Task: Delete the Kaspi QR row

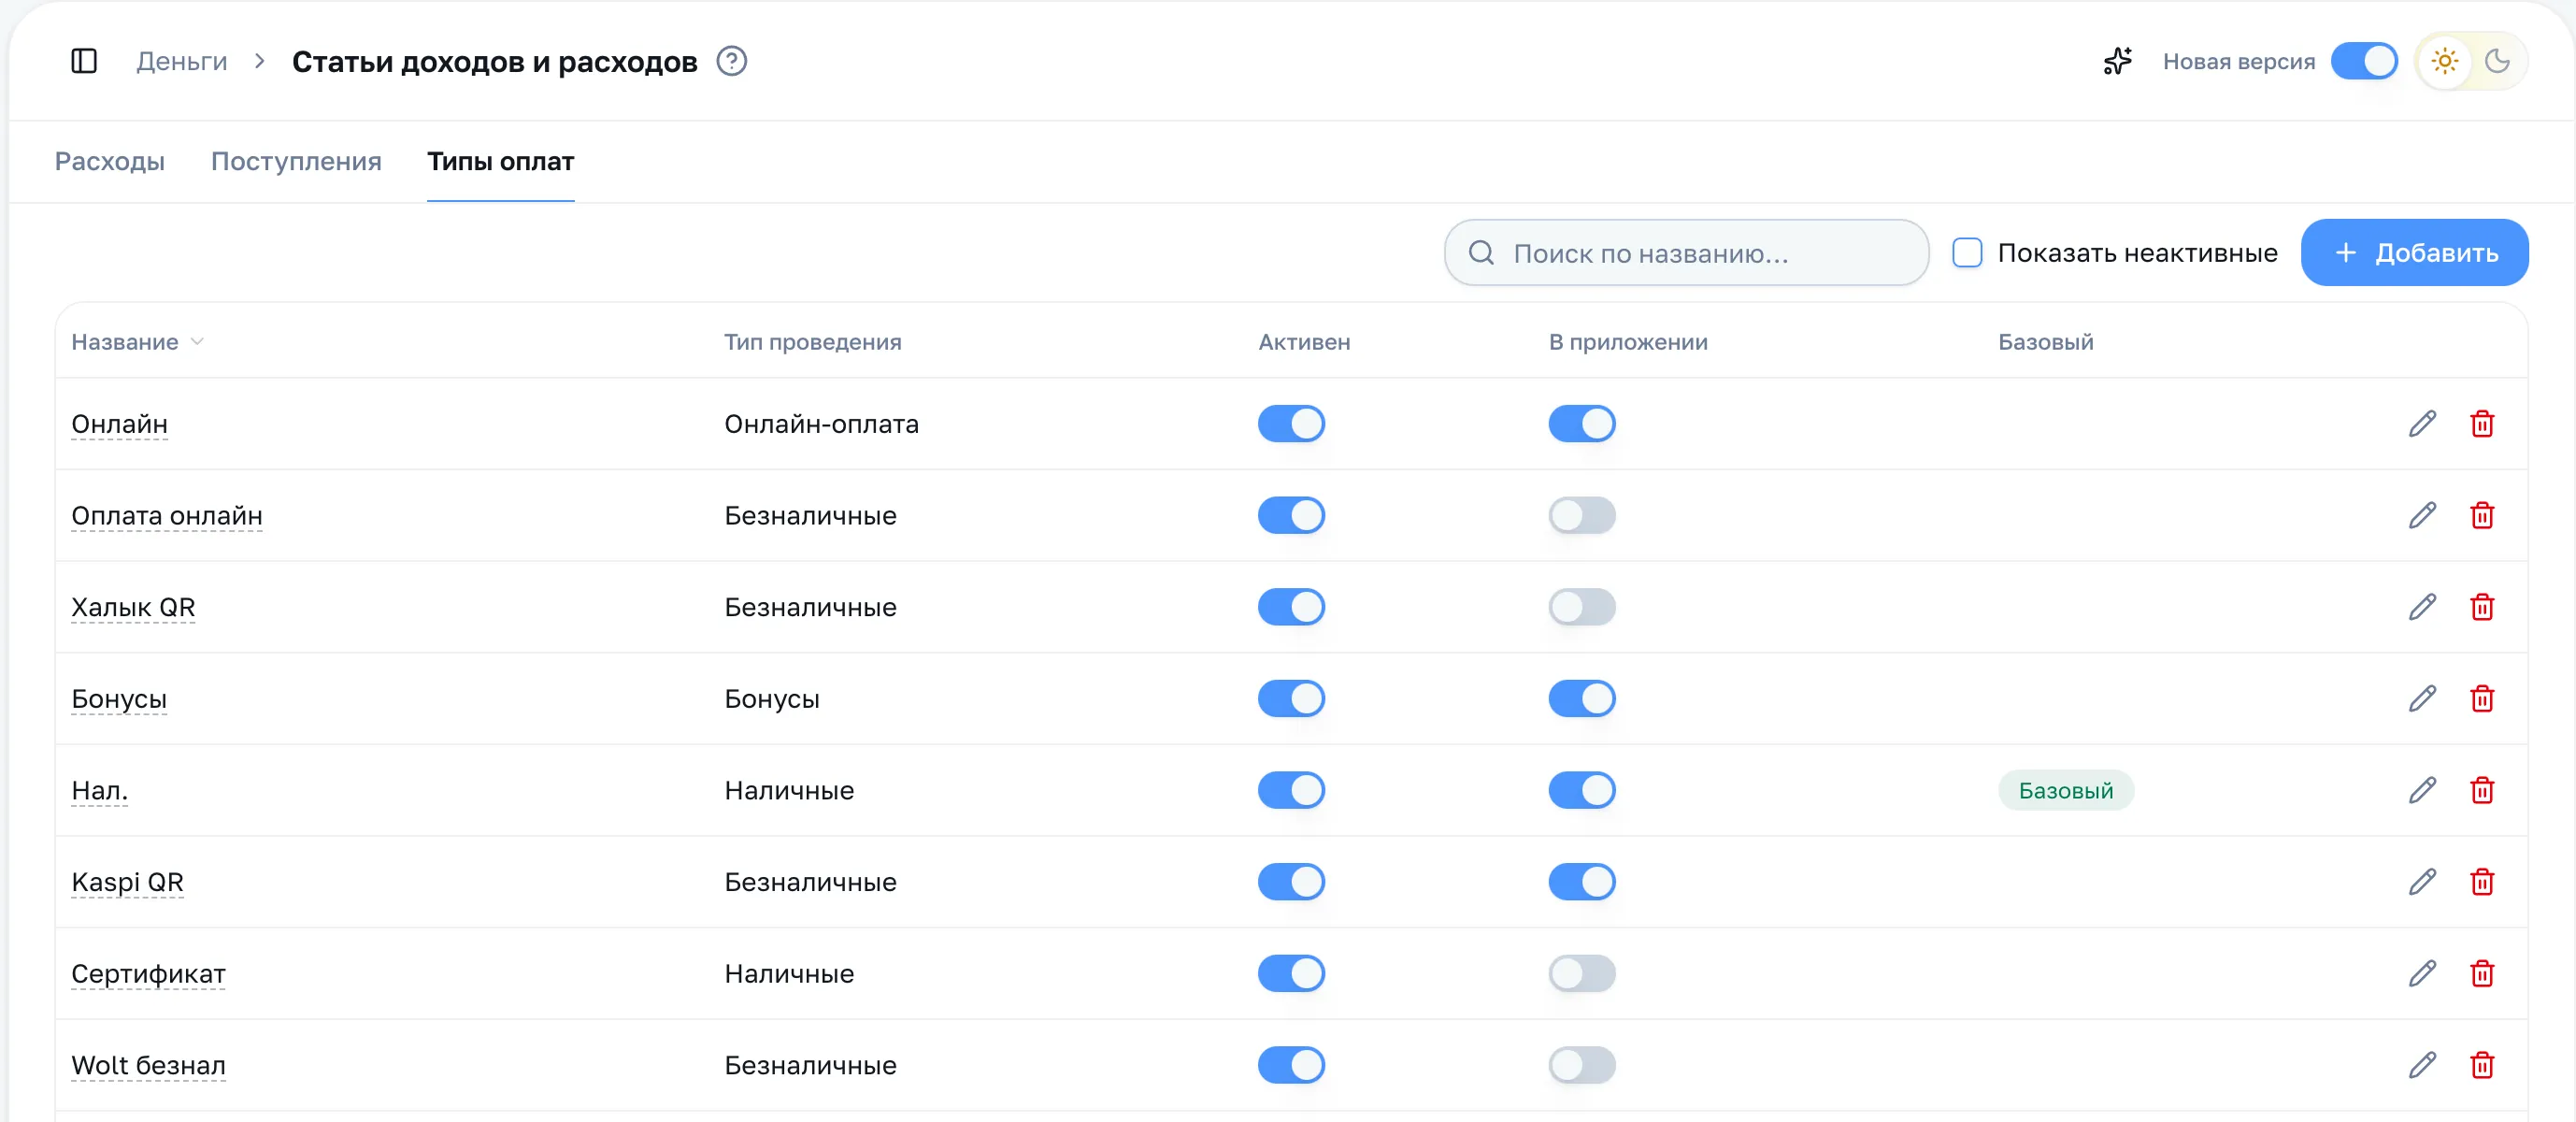Action: (2482, 882)
